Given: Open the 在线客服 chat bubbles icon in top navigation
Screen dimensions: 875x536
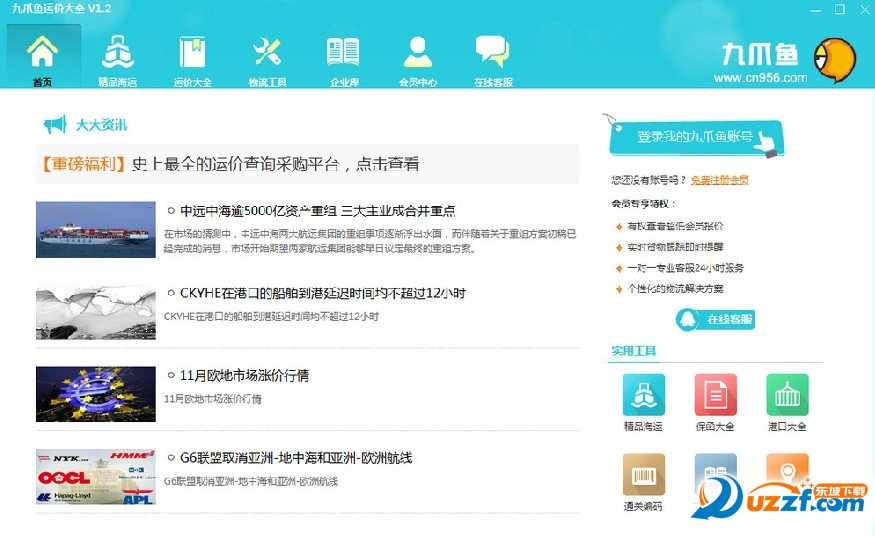Looking at the screenshot, I should point(493,52).
